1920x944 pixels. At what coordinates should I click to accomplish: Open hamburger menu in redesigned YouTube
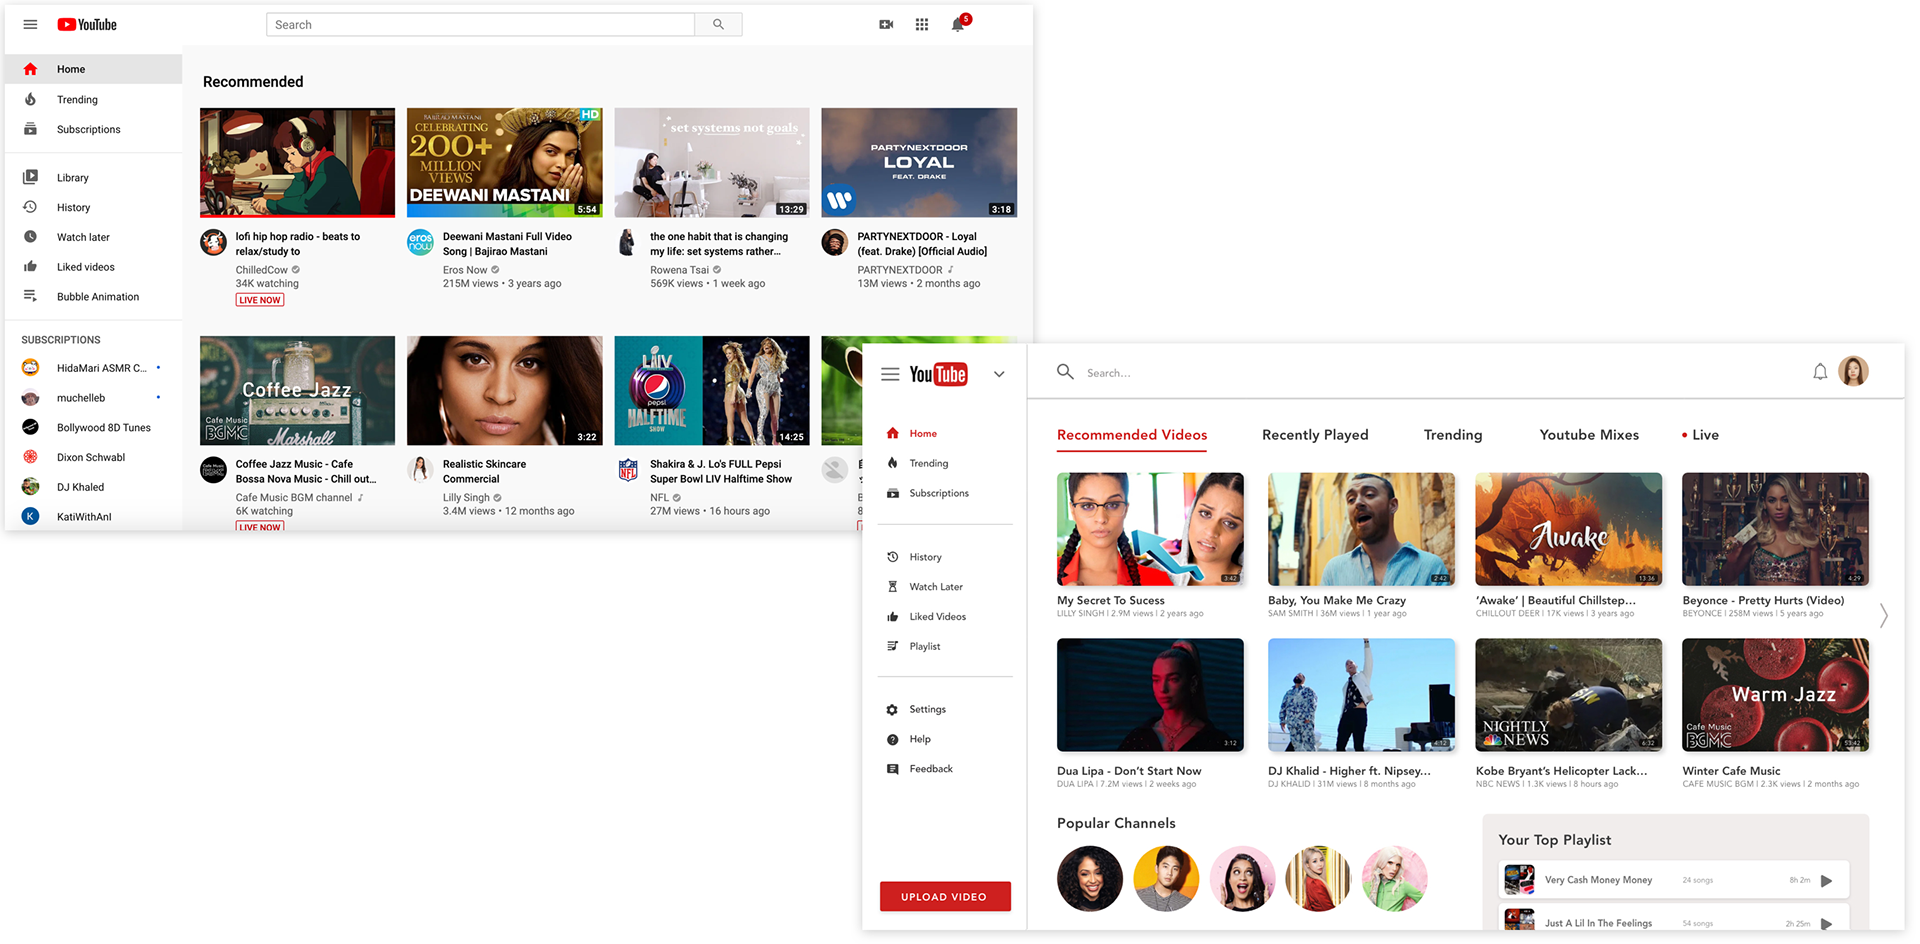[890, 374]
